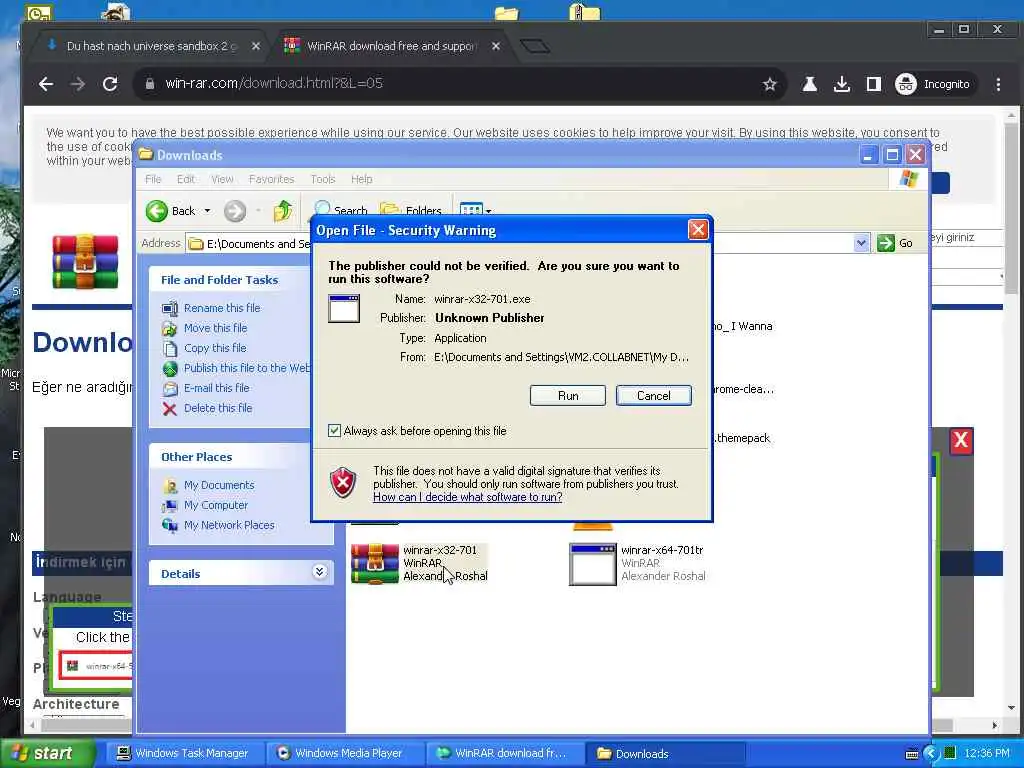The image size is (1024, 768).
Task: Expand the Address bar dropdown arrow
Action: click(x=861, y=243)
